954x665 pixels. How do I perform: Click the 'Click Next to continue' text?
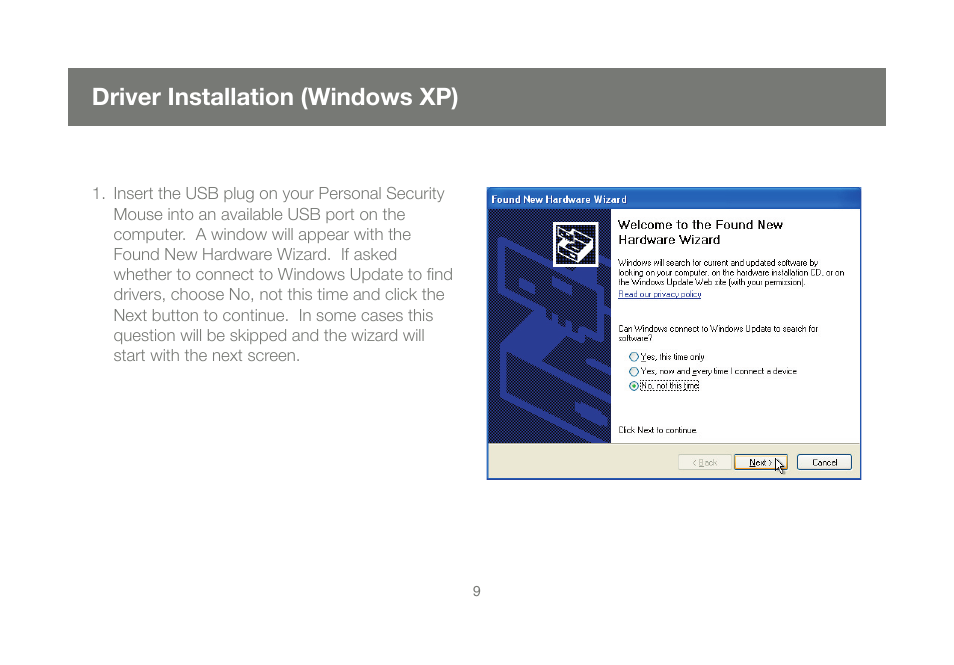click(657, 430)
